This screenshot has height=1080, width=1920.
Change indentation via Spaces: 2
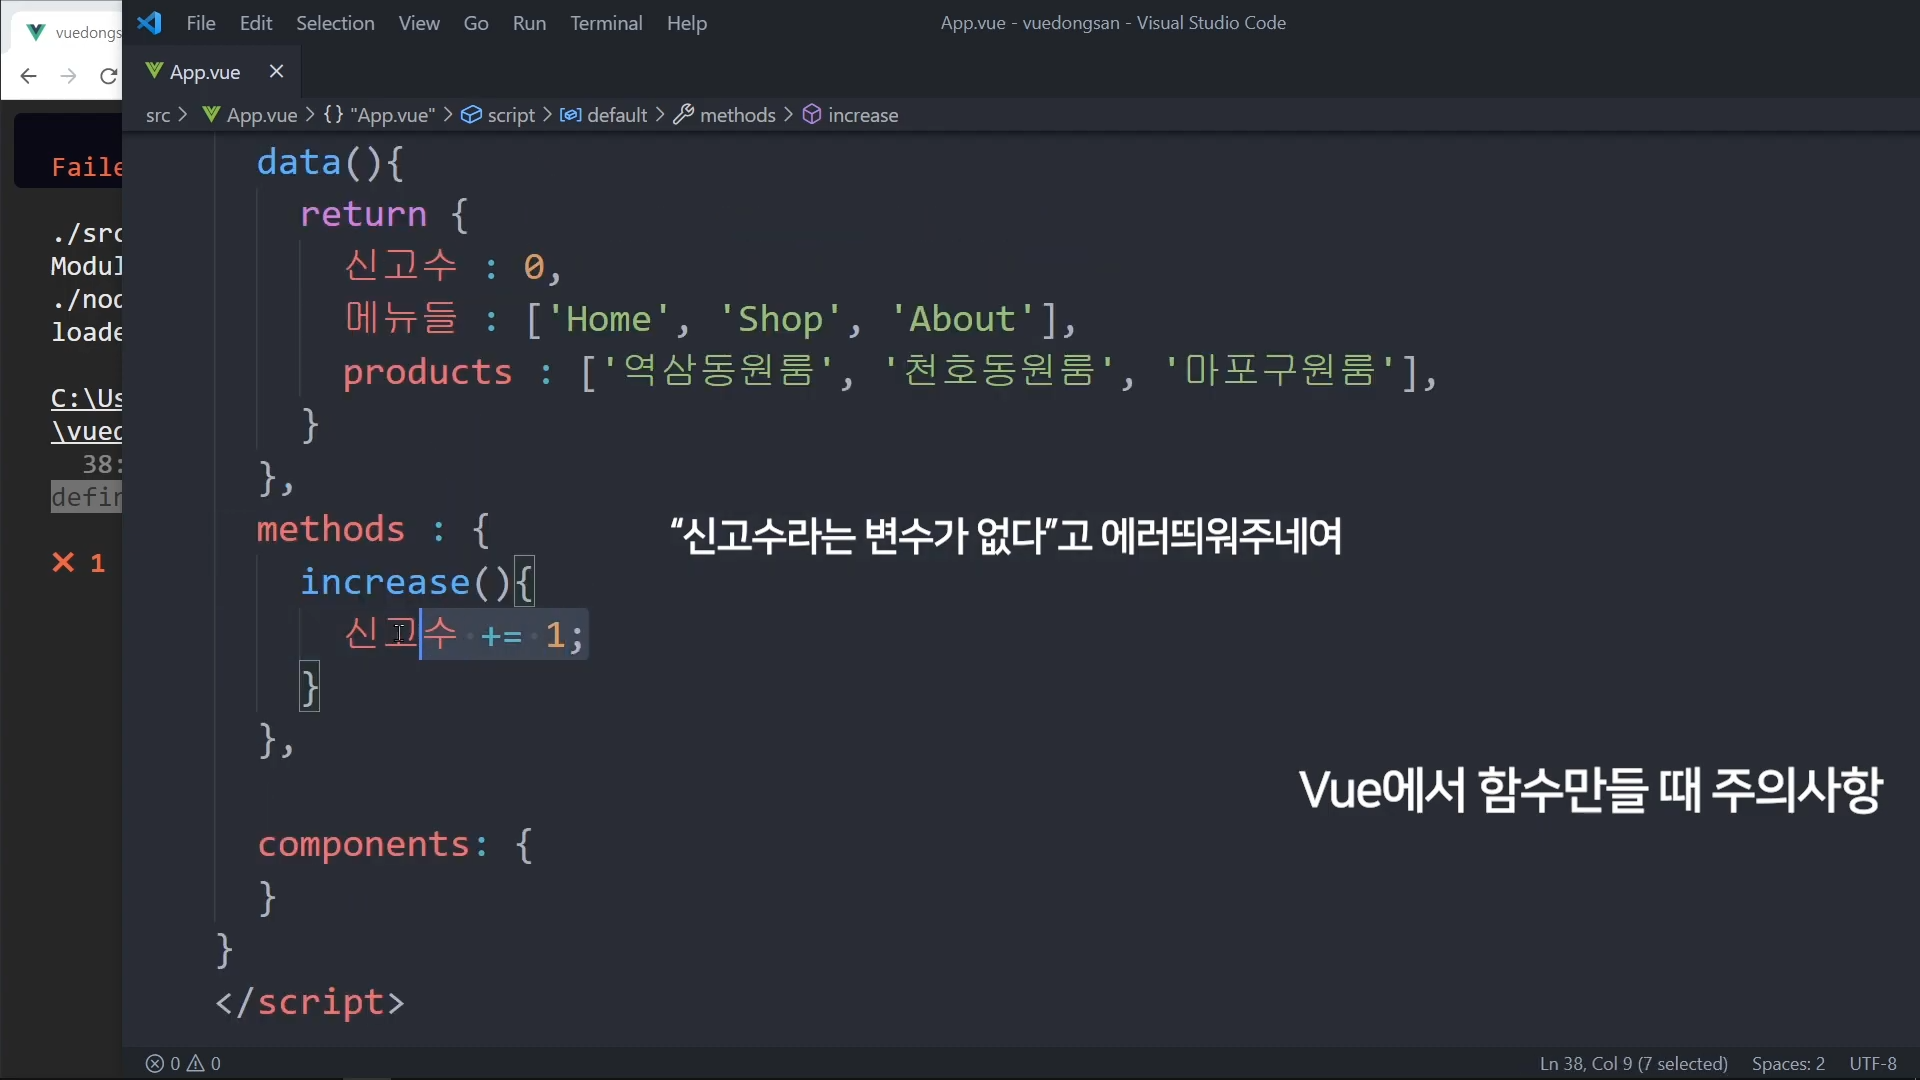[x=1788, y=1063]
